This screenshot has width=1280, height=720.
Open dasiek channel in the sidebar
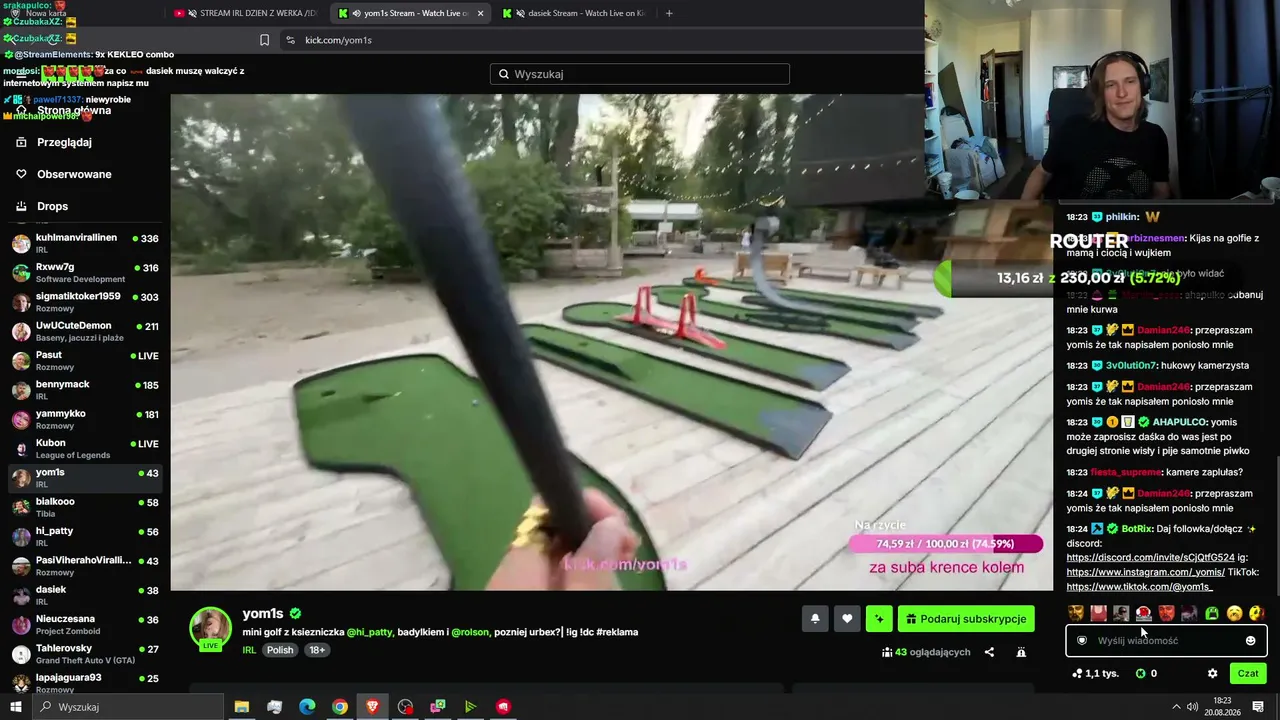(85, 595)
